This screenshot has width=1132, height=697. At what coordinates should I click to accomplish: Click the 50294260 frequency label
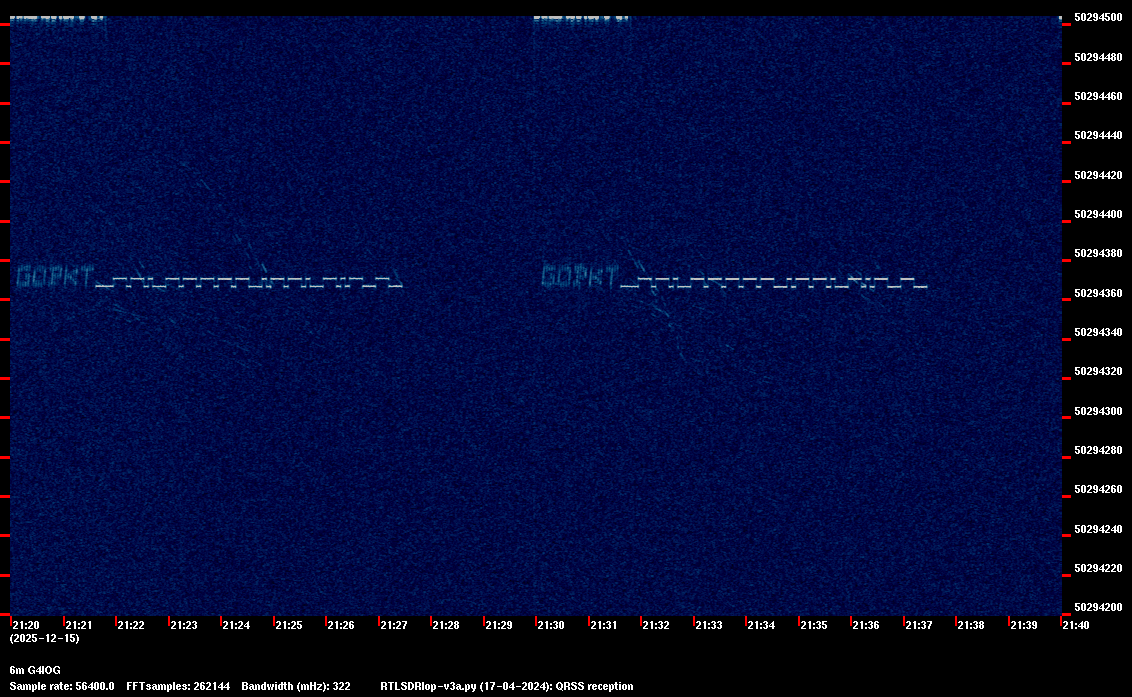[x=1098, y=489]
